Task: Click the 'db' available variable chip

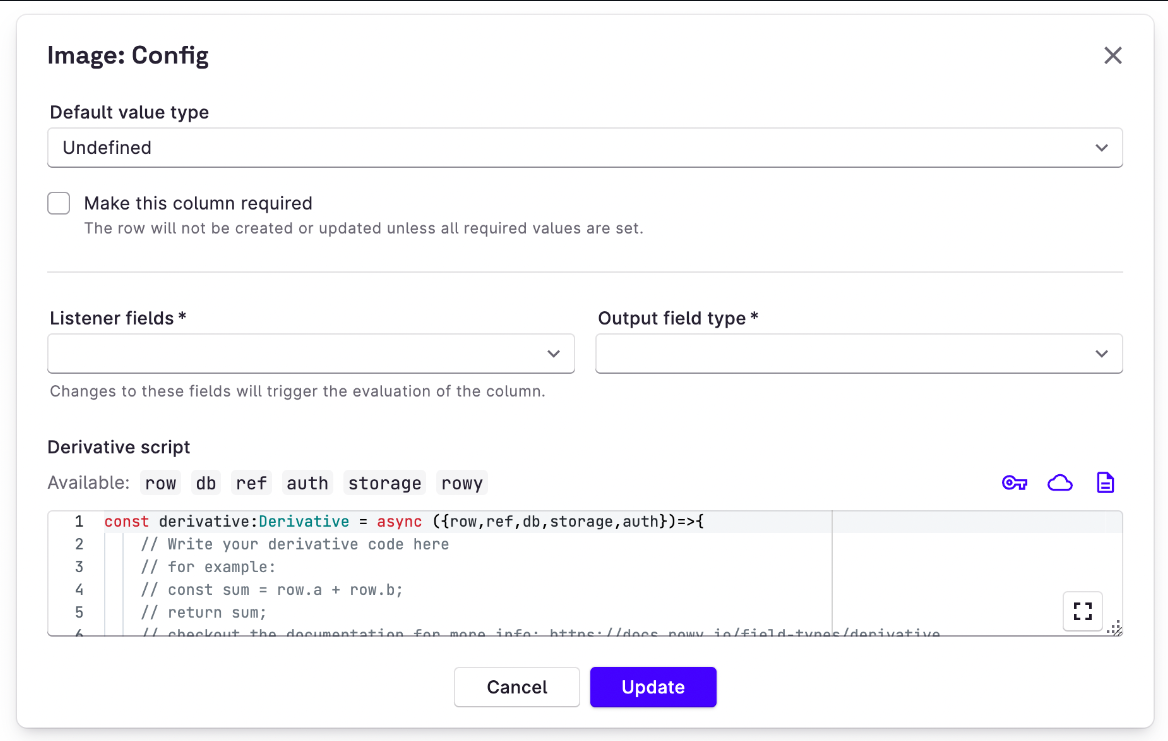Action: [x=206, y=483]
